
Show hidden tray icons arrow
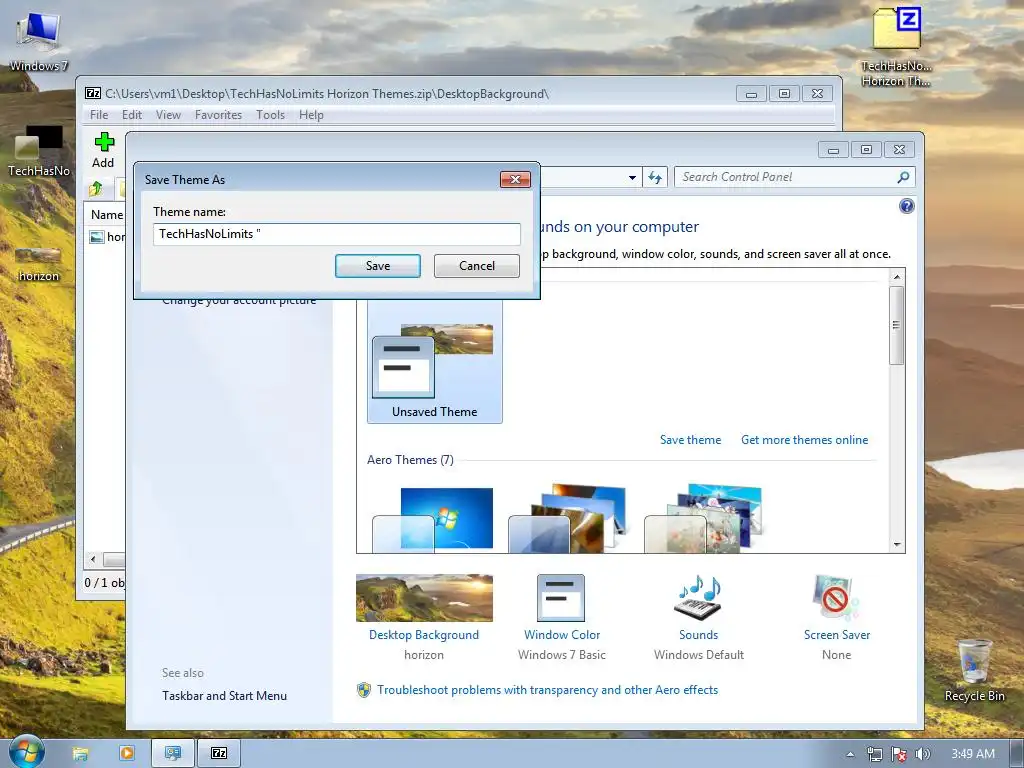click(850, 754)
